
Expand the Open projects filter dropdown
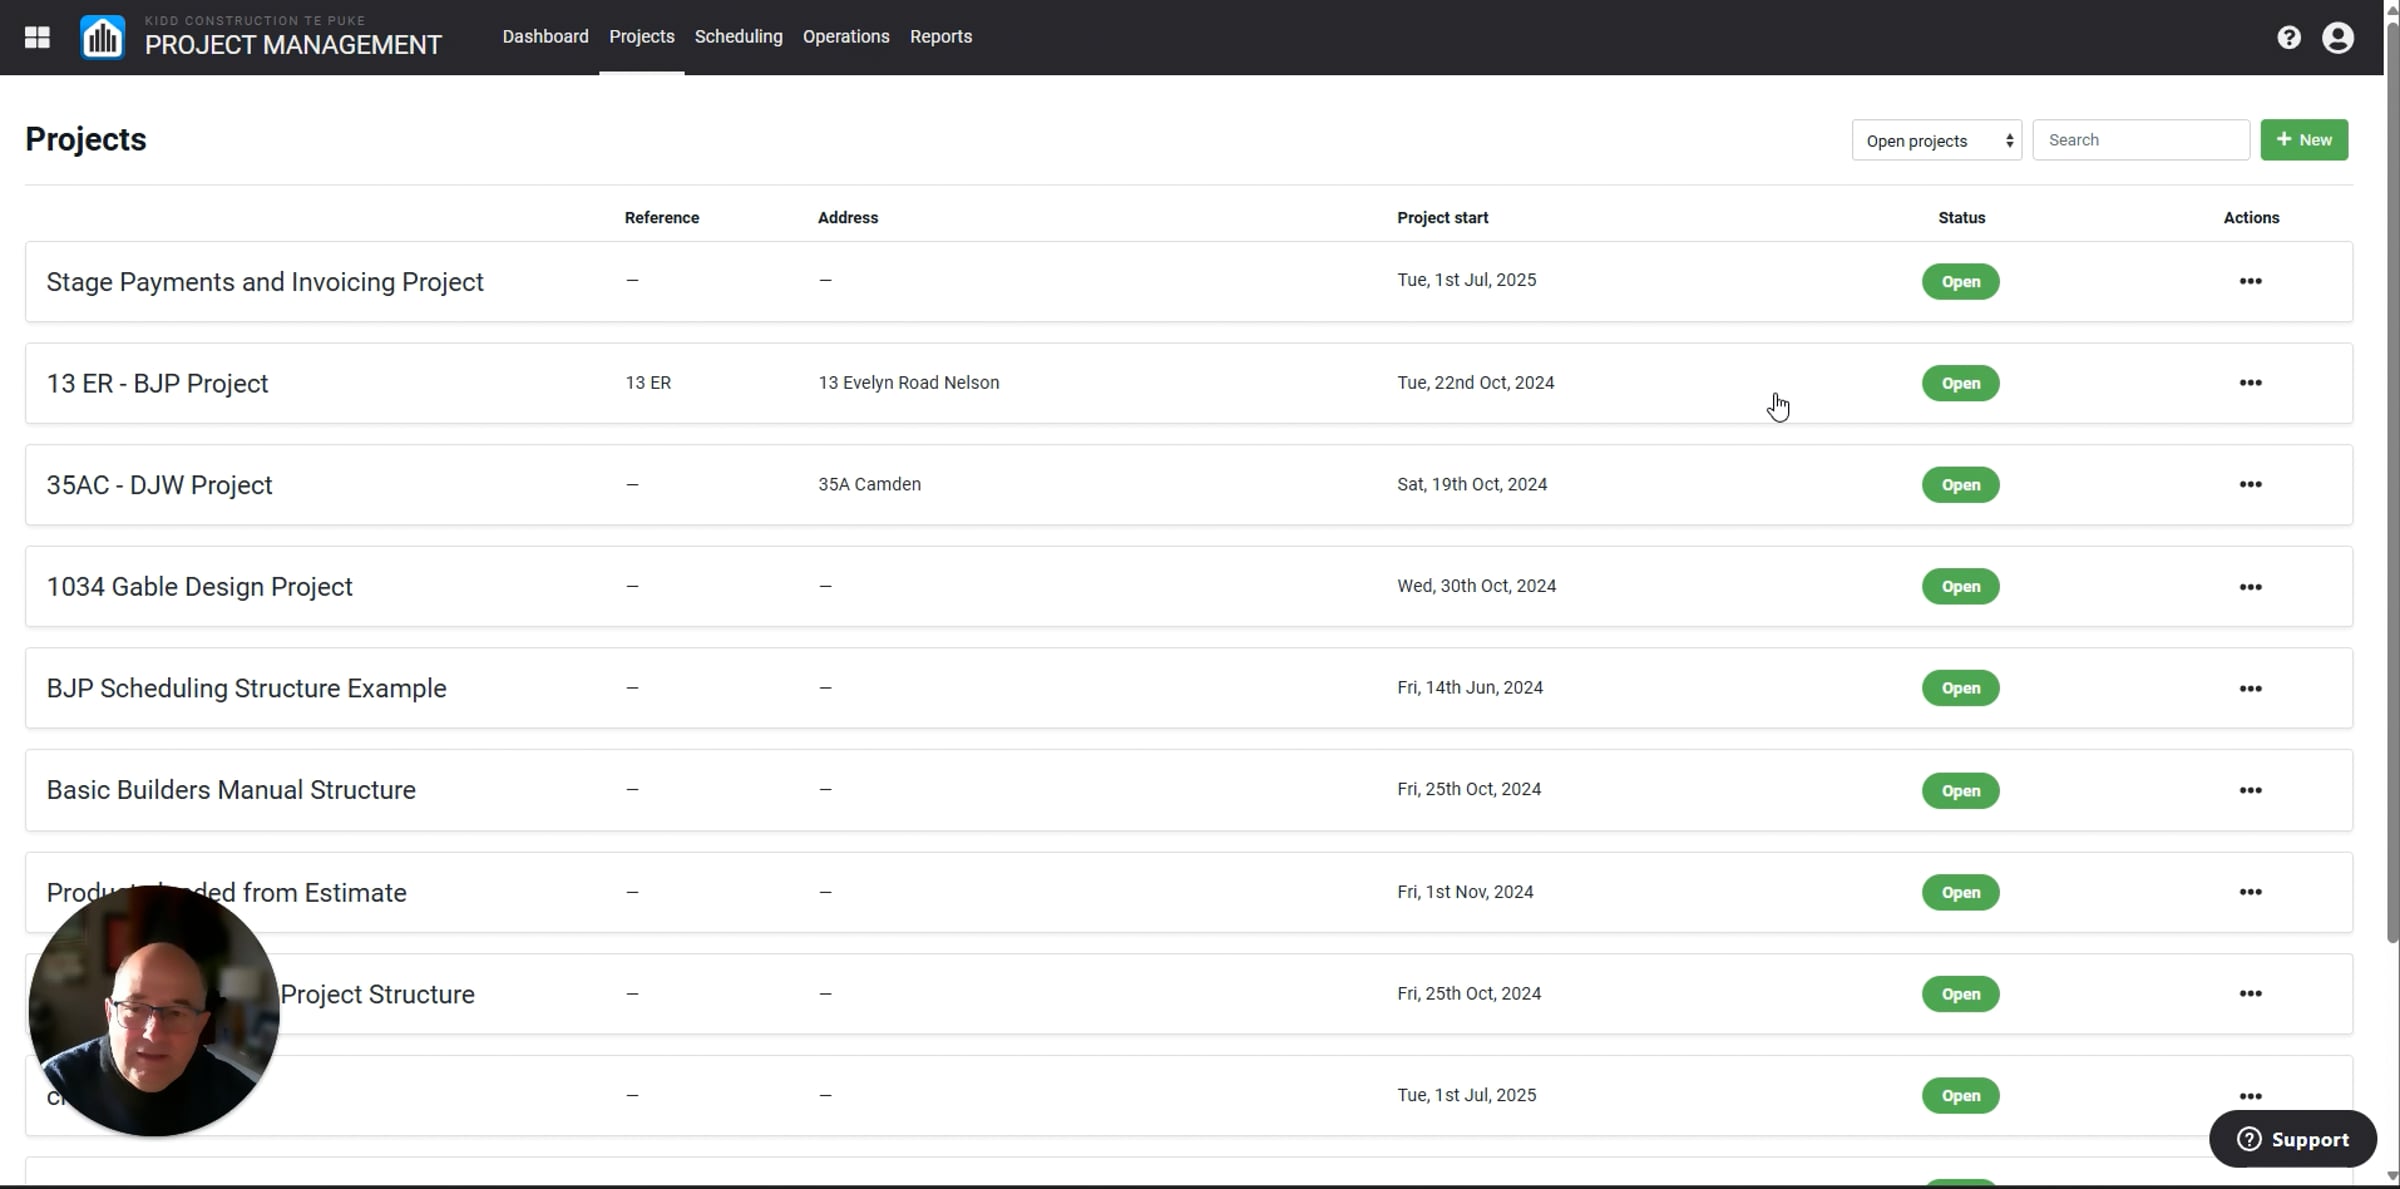1936,140
